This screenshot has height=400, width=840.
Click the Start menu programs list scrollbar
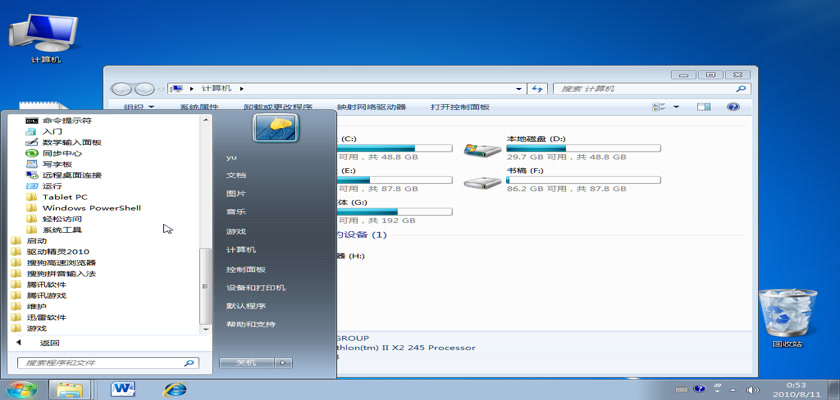click(x=206, y=220)
